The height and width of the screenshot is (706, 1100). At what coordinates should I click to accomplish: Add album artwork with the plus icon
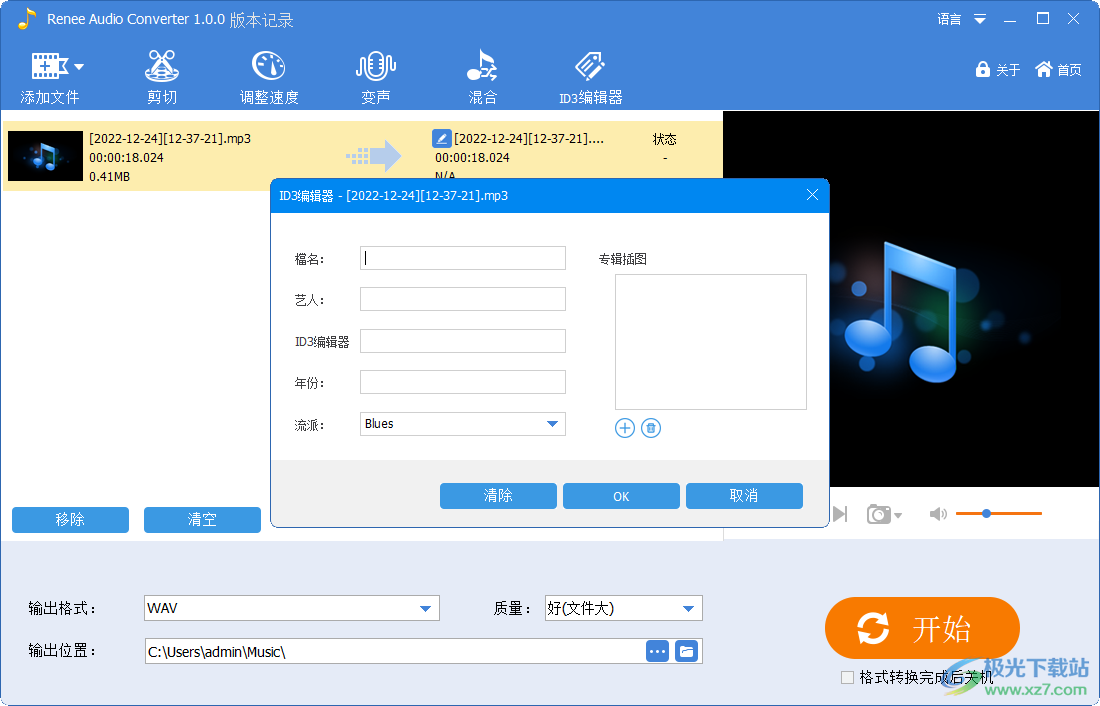point(624,427)
